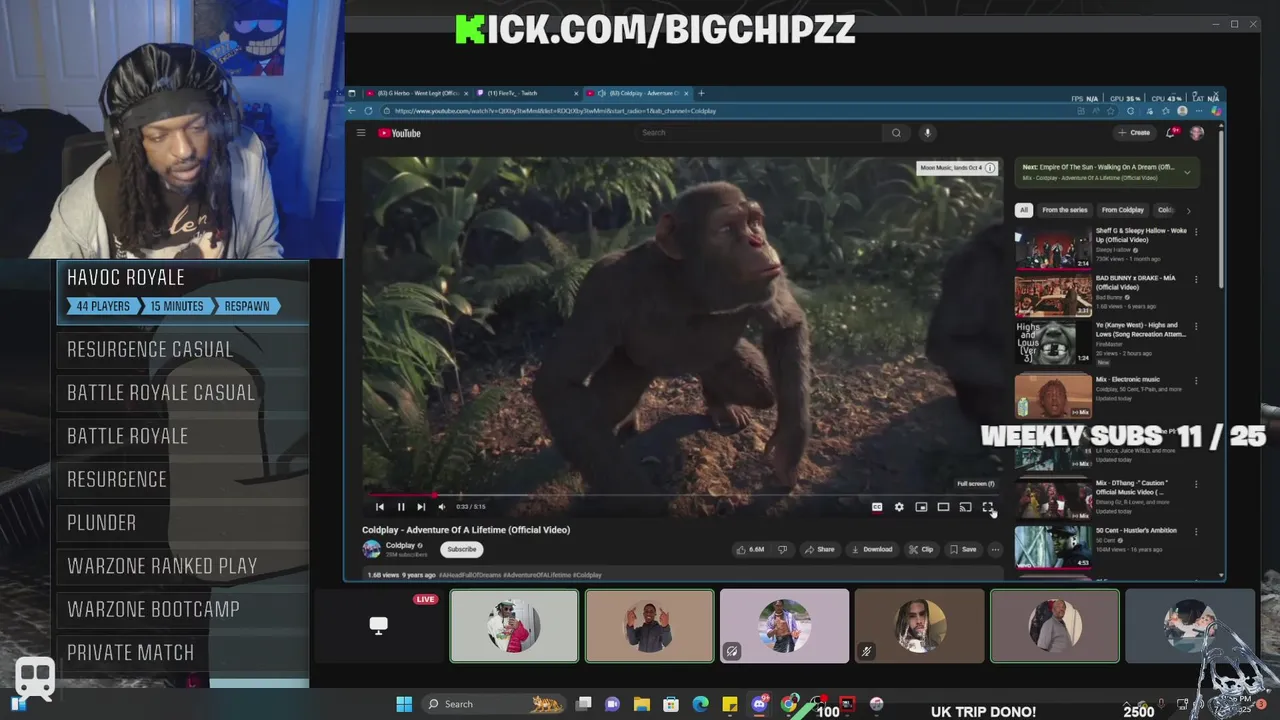Switch to the FireTv Twitch tab
The image size is (1280, 720).
[526, 93]
